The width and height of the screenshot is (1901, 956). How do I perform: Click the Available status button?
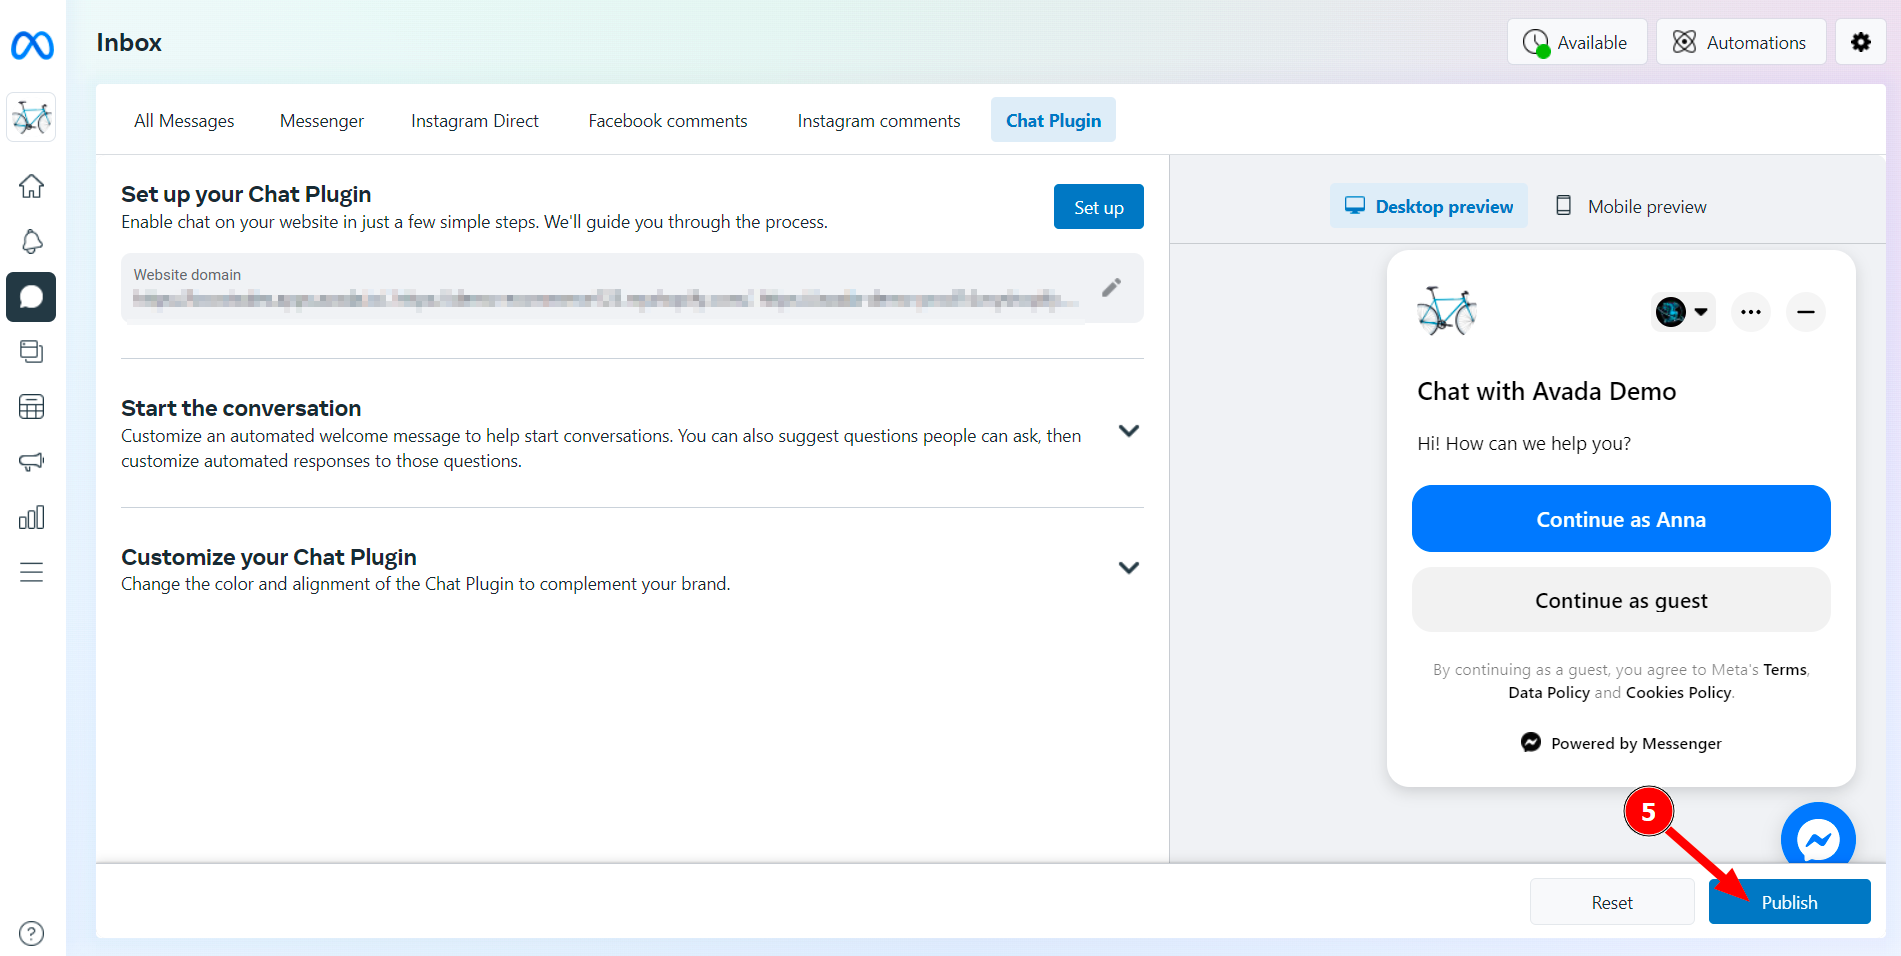[1576, 42]
